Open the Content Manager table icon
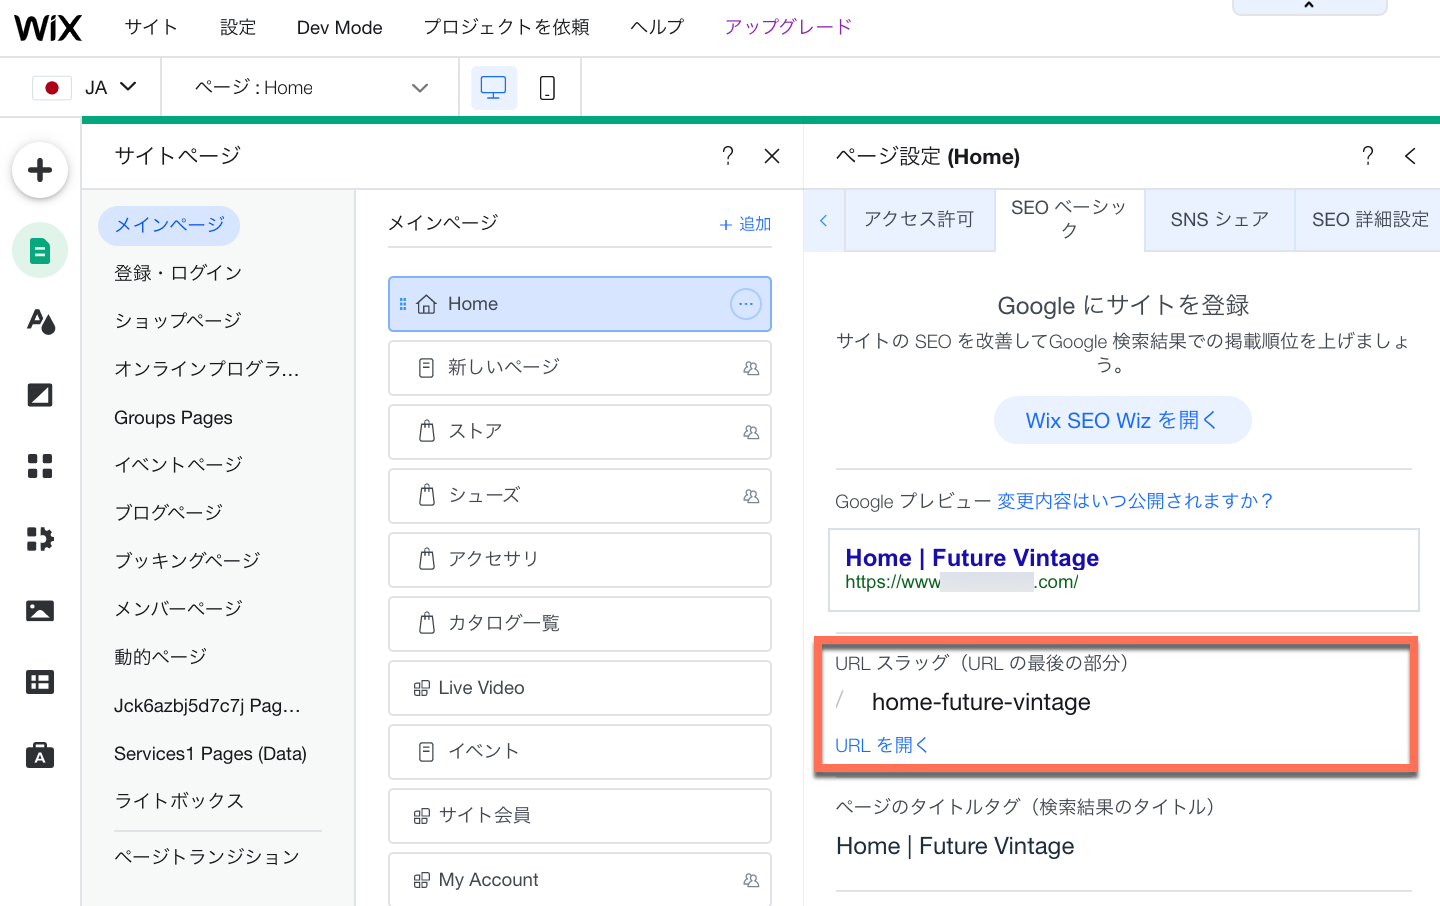The image size is (1440, 906). (40, 682)
